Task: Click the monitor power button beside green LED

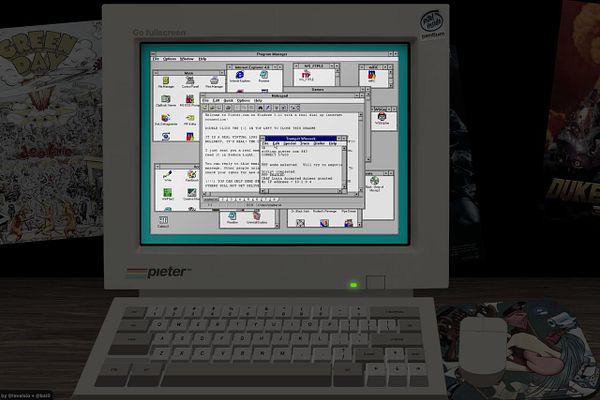Action: click(x=375, y=282)
